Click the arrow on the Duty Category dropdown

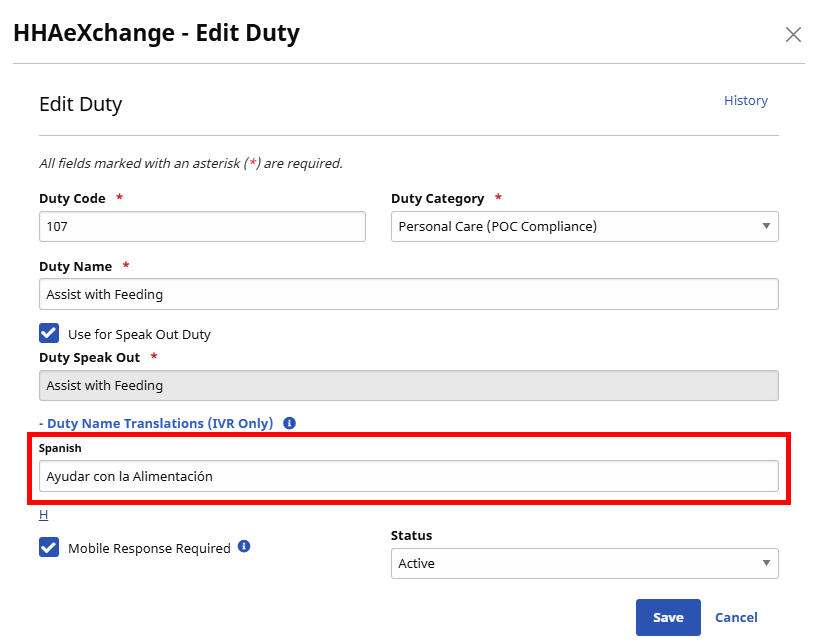pyautogui.click(x=766, y=226)
